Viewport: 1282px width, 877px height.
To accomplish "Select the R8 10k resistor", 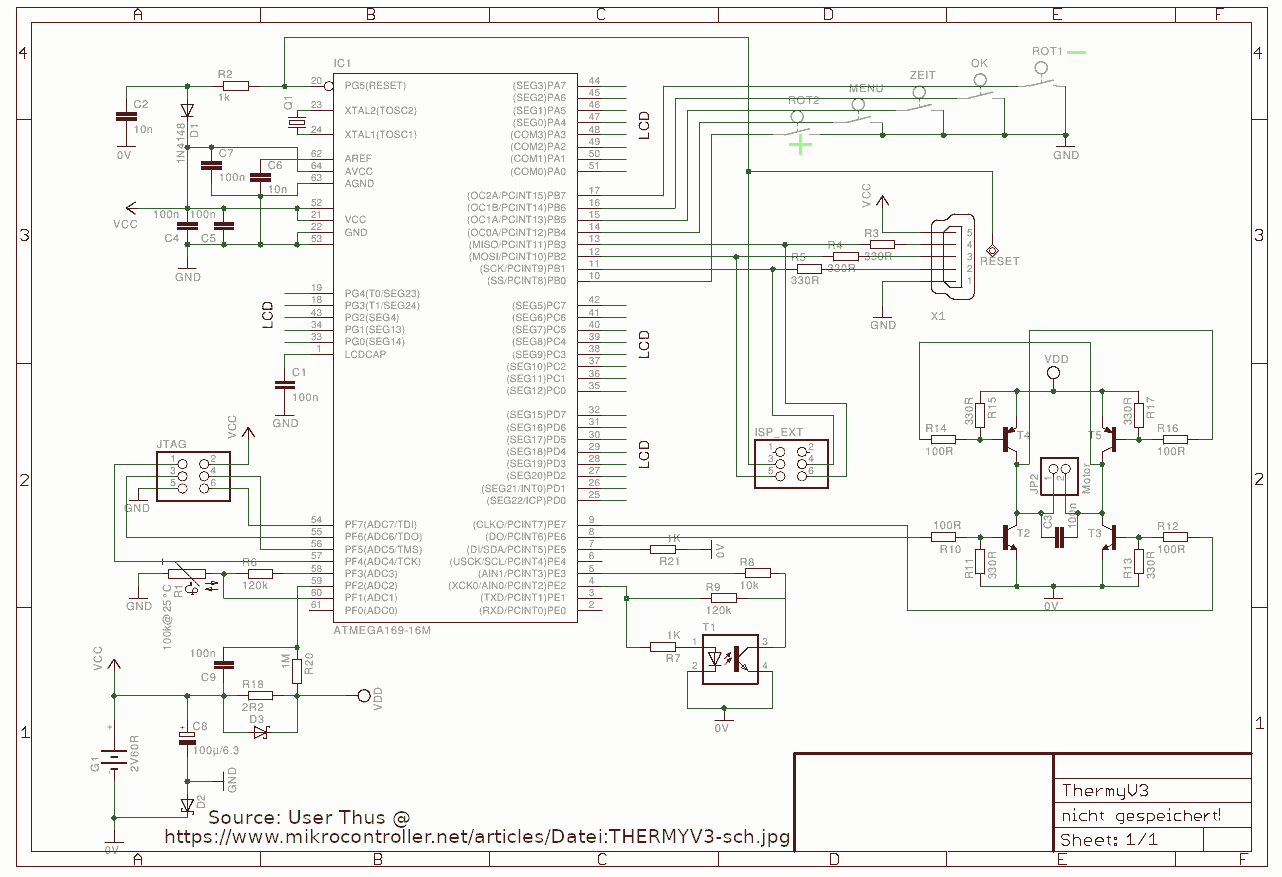I will (x=757, y=573).
